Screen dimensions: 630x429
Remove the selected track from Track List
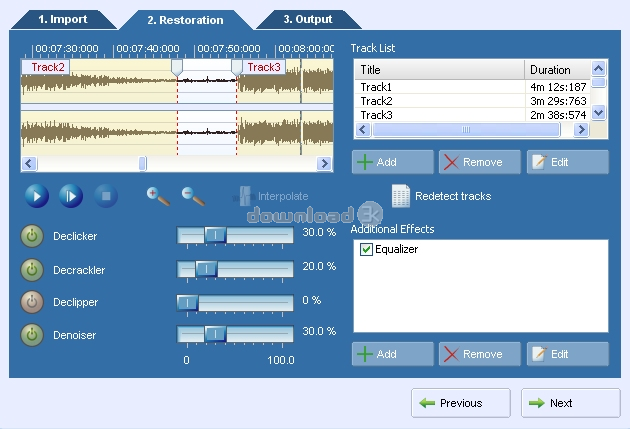click(x=480, y=162)
